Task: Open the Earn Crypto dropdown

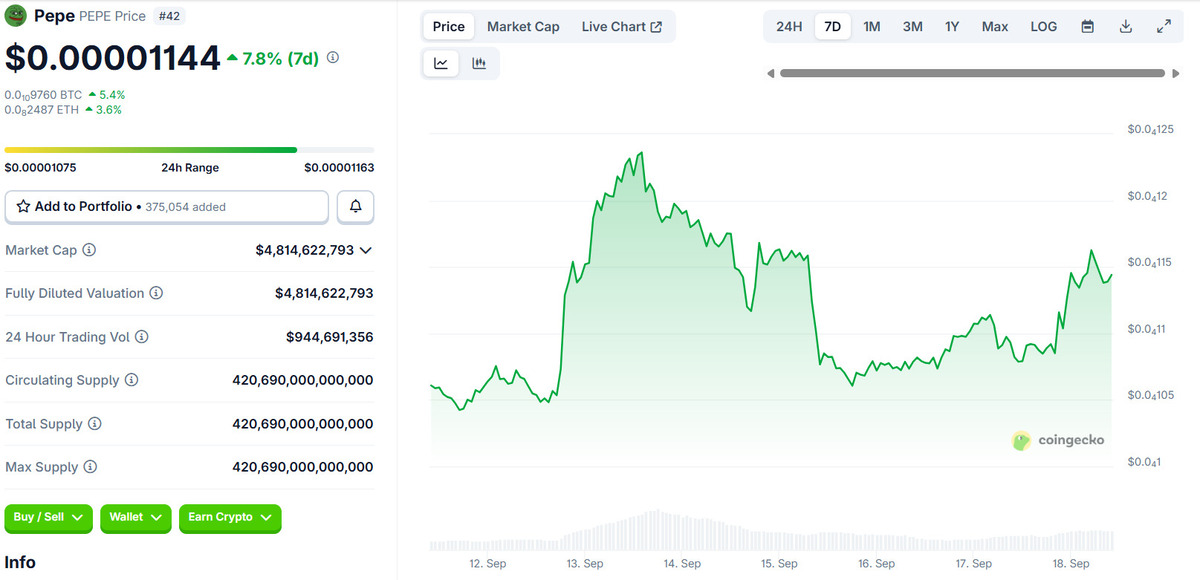Action: coord(230,517)
